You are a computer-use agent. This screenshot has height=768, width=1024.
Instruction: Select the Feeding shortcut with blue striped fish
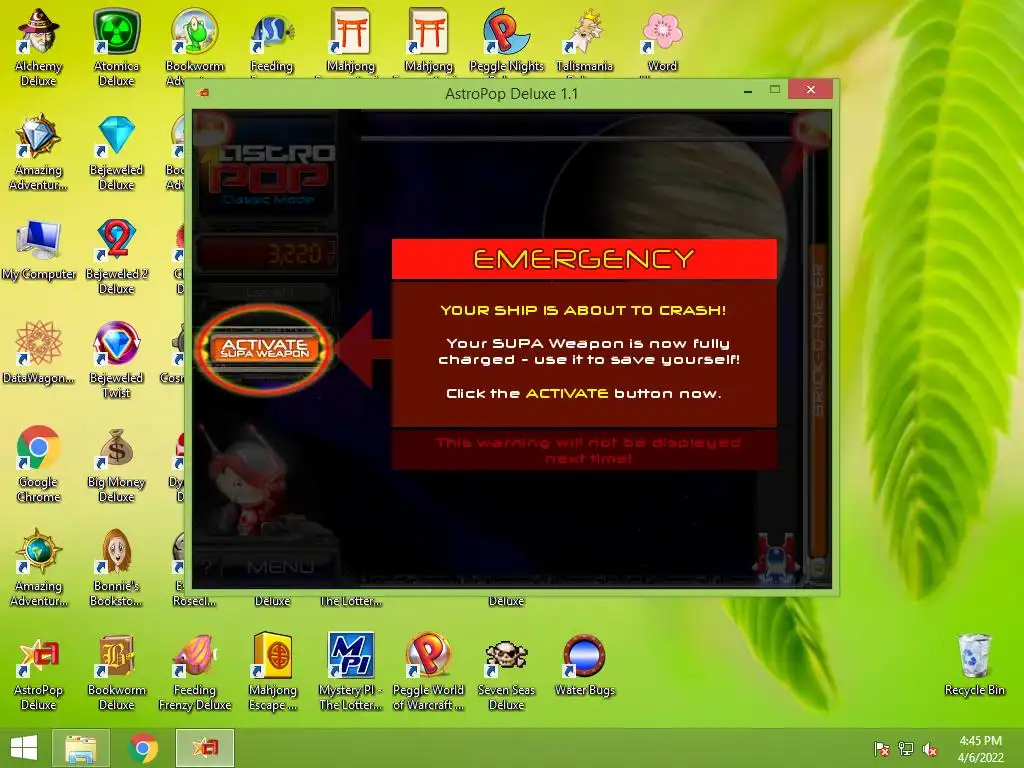tap(272, 40)
